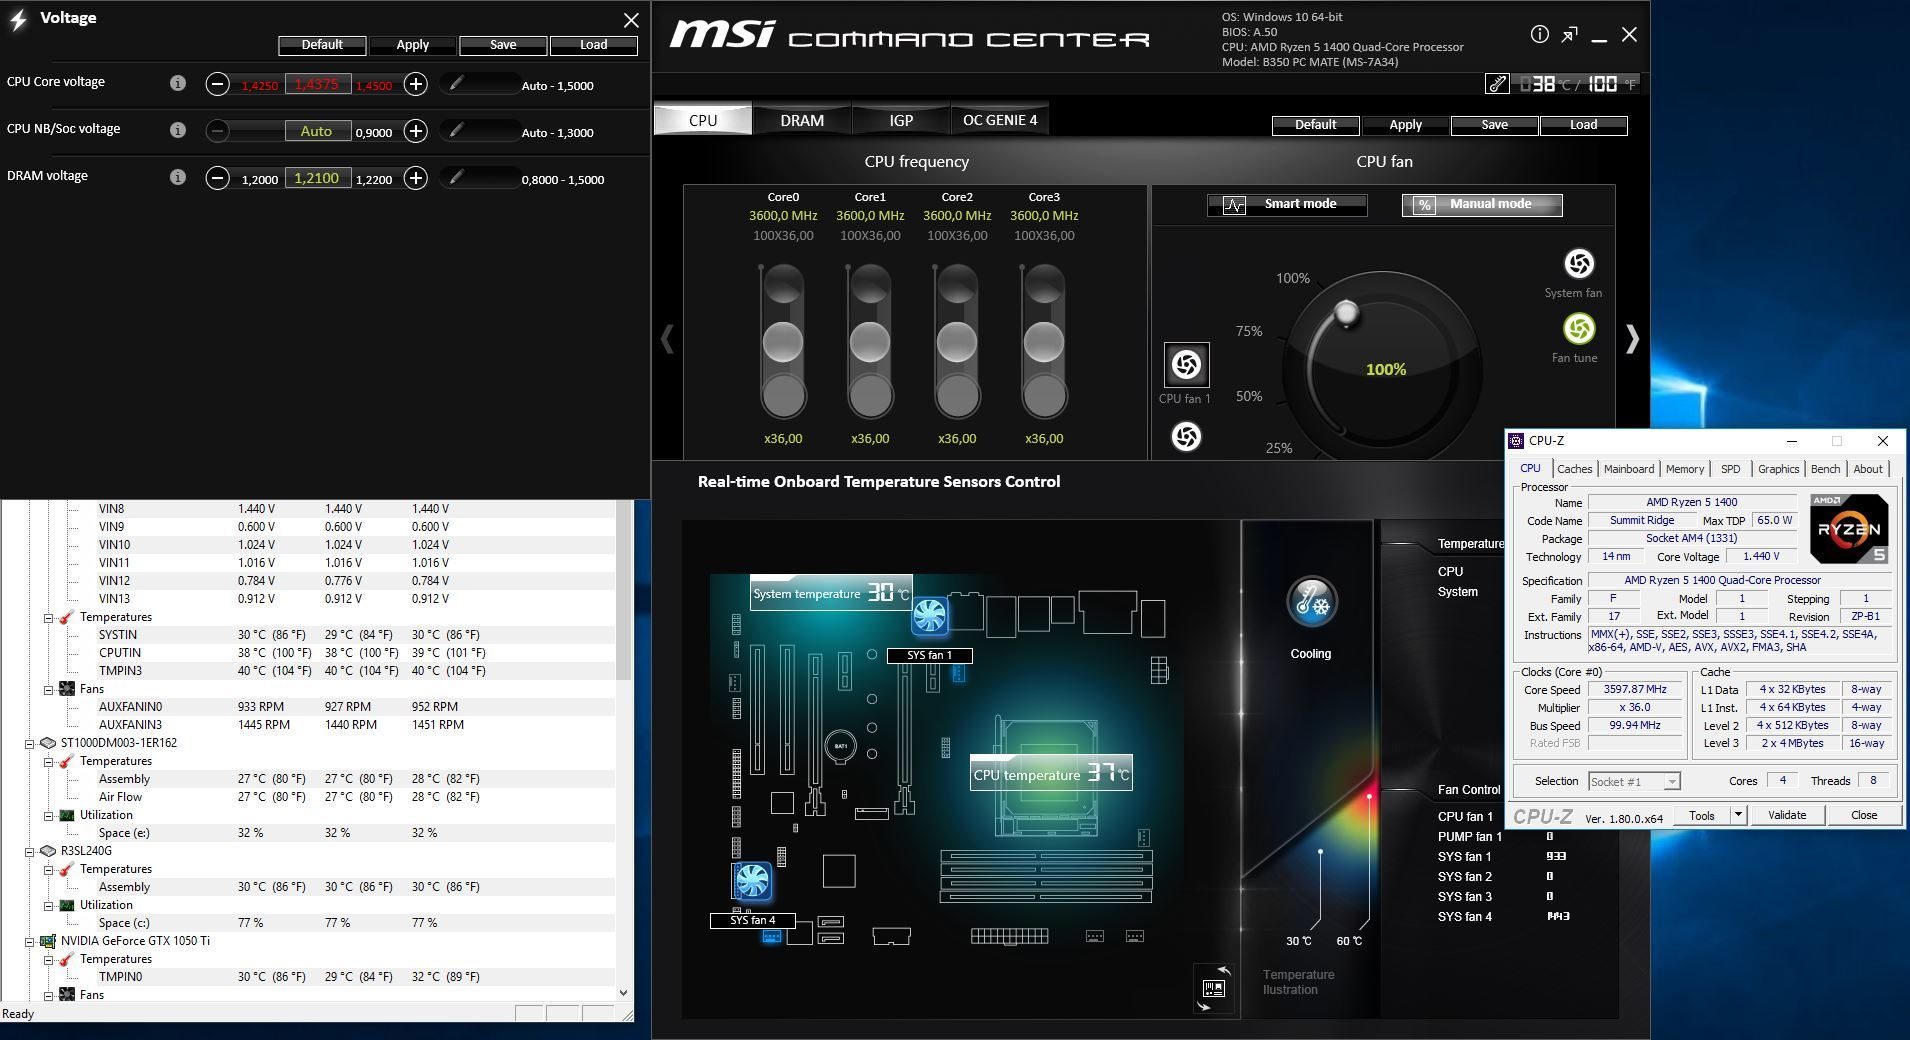
Task: Collapse Utilization node above Space (c:)
Action: tap(48, 905)
